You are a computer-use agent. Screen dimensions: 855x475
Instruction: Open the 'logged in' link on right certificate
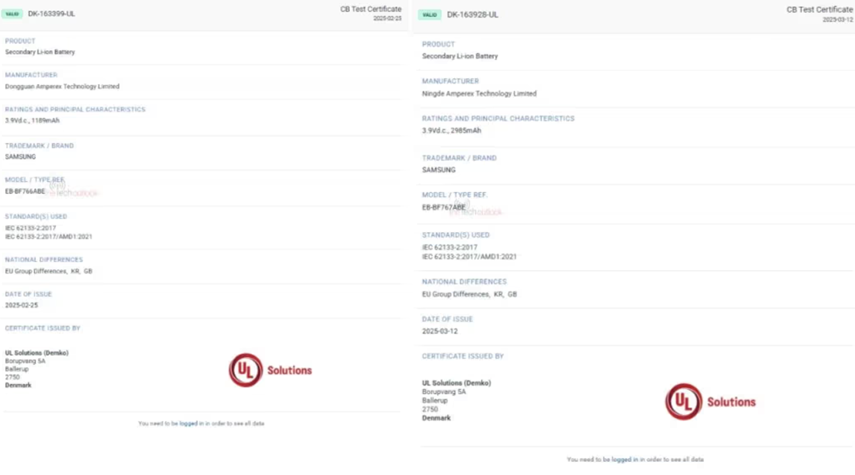tap(624, 459)
